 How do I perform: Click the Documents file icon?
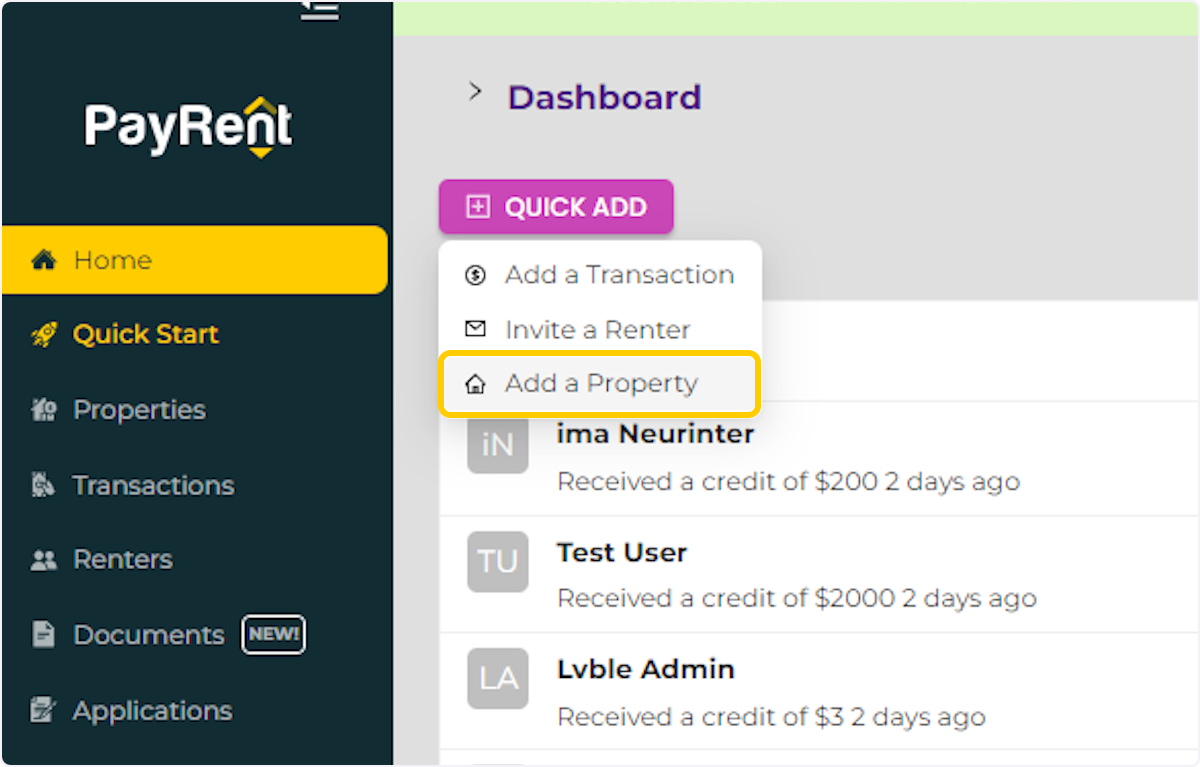pyautogui.click(x=44, y=634)
